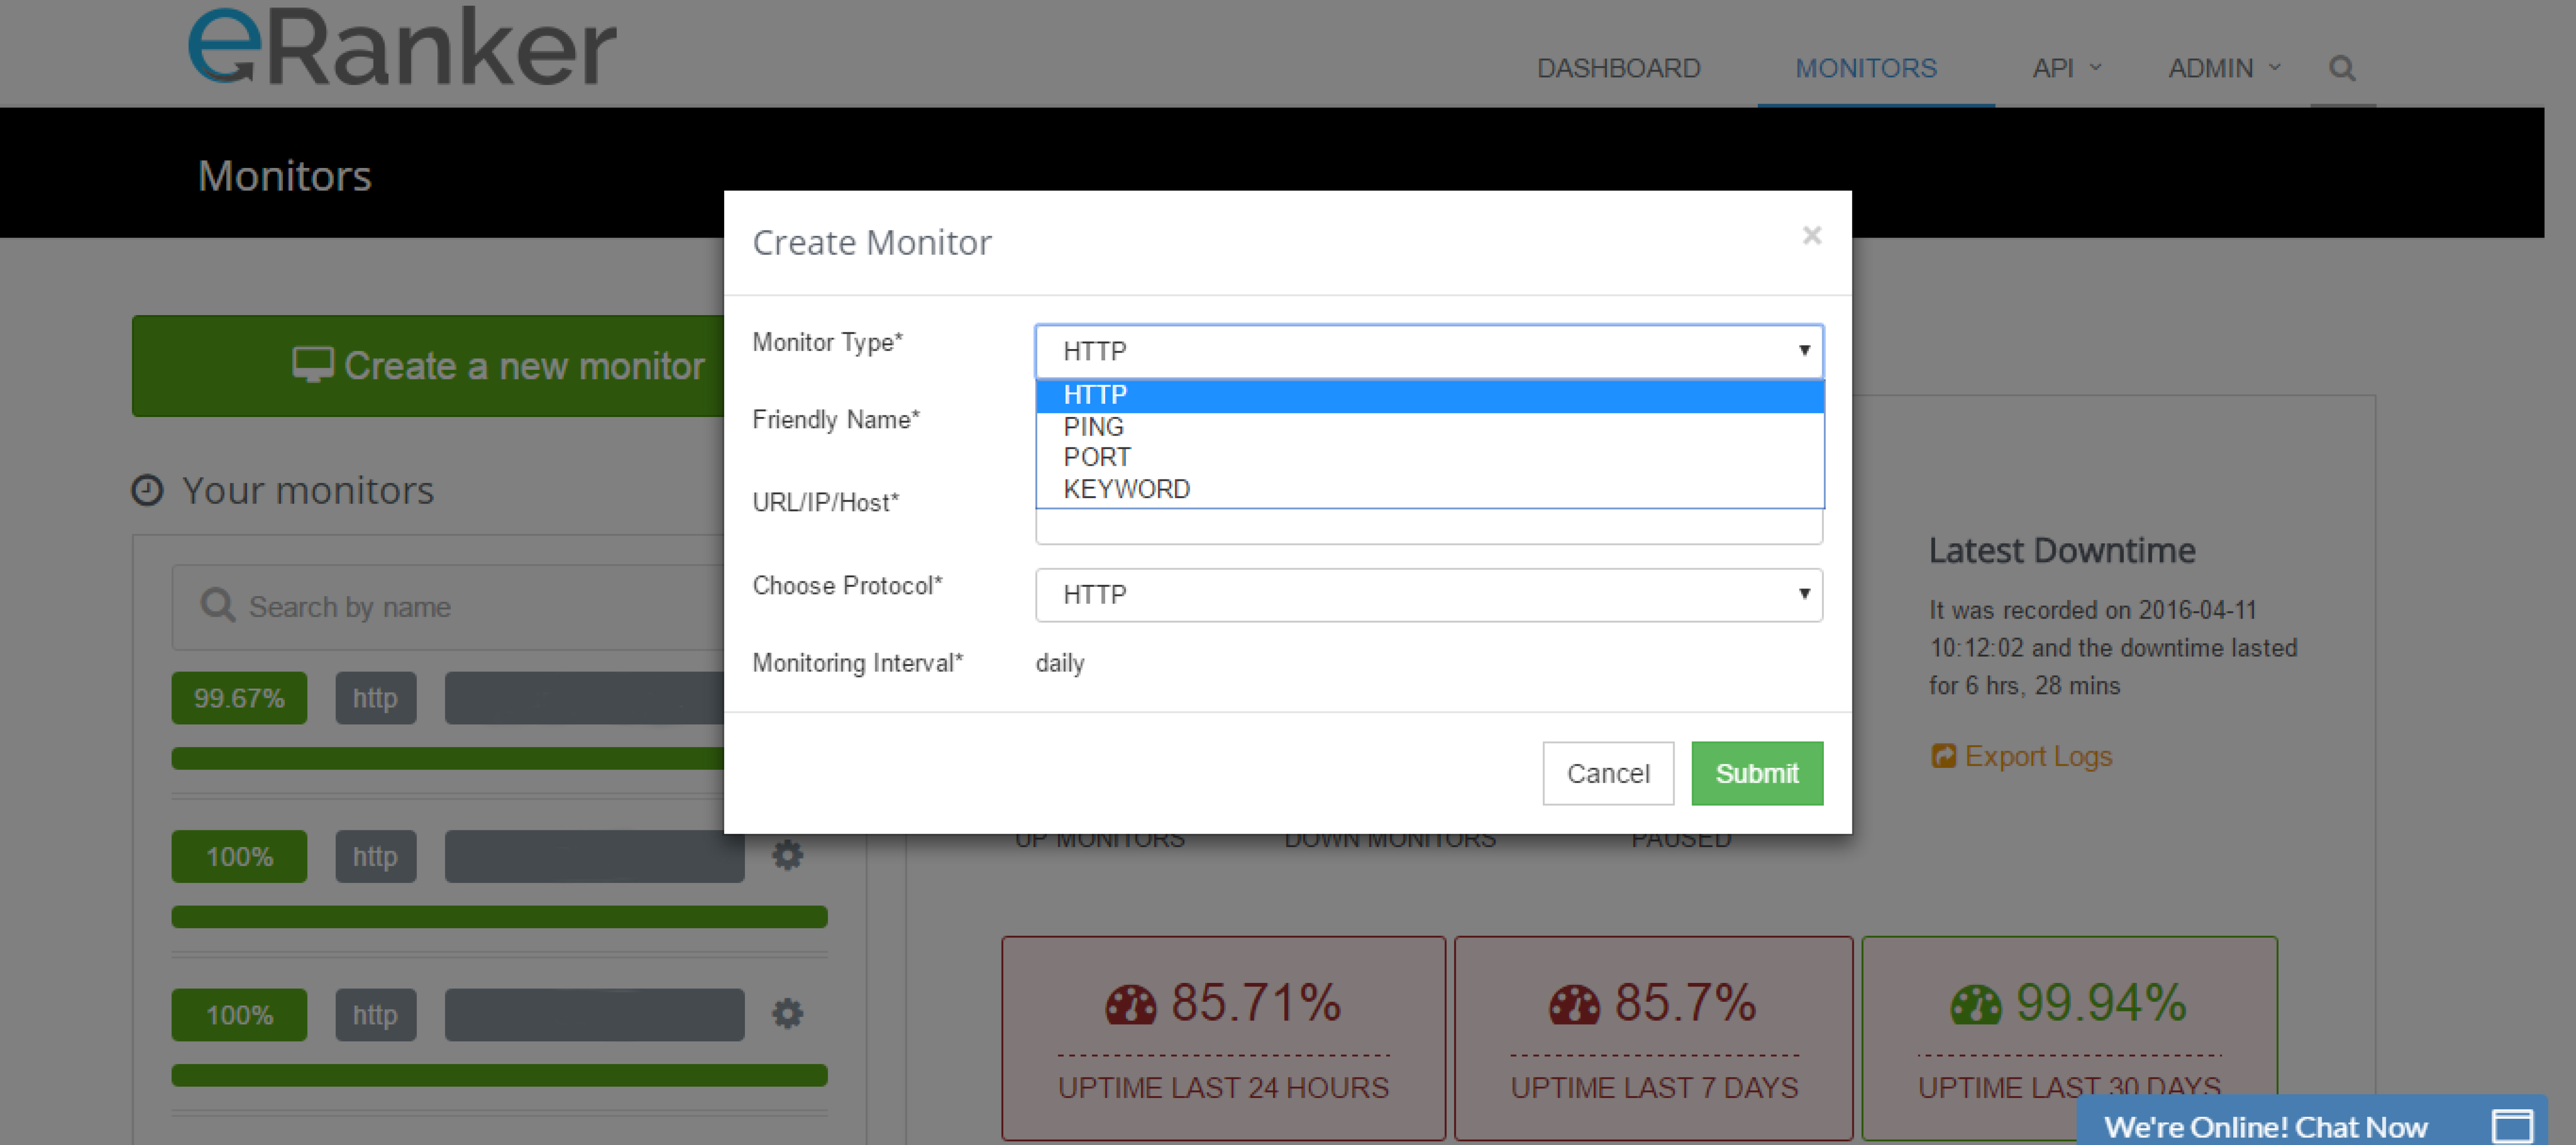Click uptime bar under third 100% monitor

499,1075
